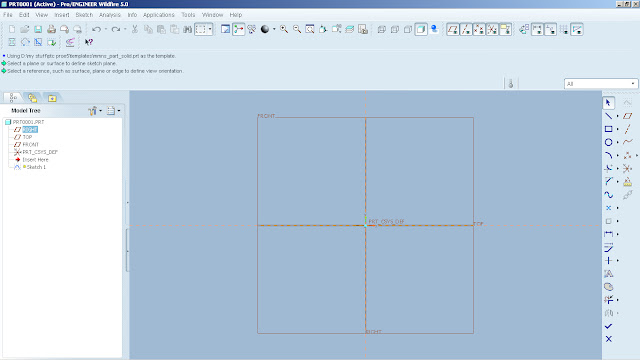Cancel the sketch with the X icon
This screenshot has height=360, width=640.
click(608, 339)
